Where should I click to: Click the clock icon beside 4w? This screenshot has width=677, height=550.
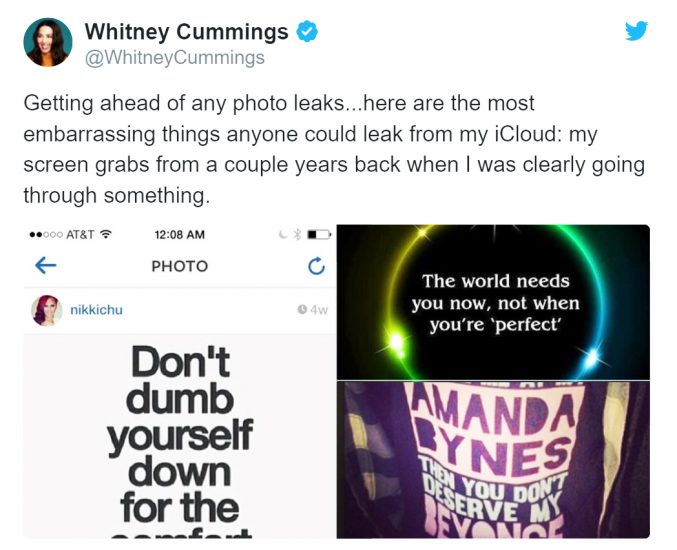pyautogui.click(x=302, y=310)
